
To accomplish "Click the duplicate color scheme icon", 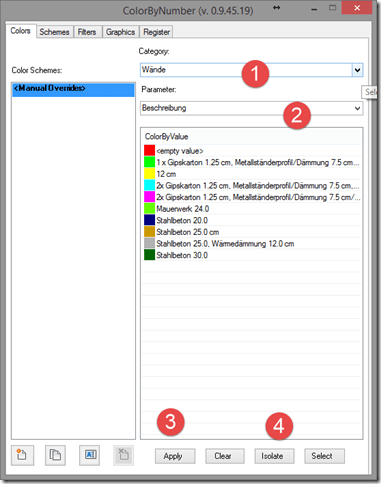I will pos(55,455).
